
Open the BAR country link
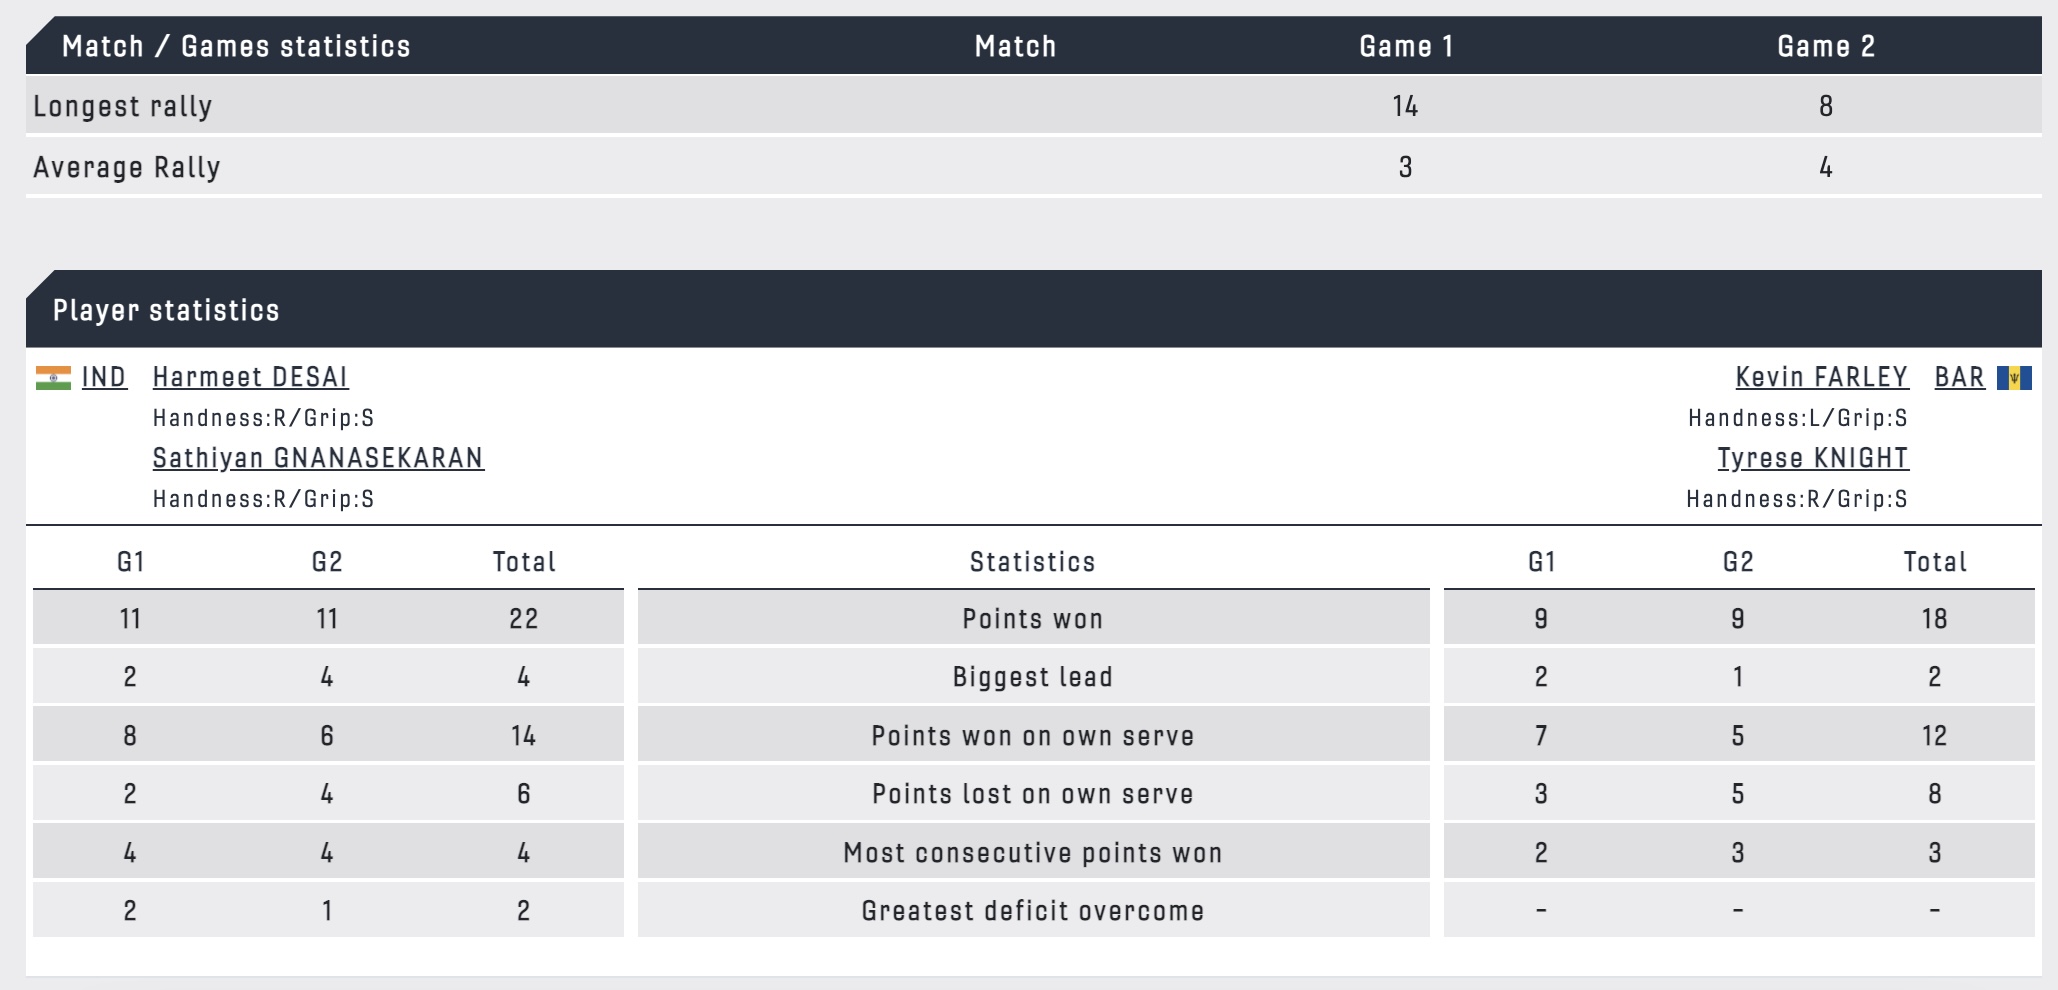1959,377
